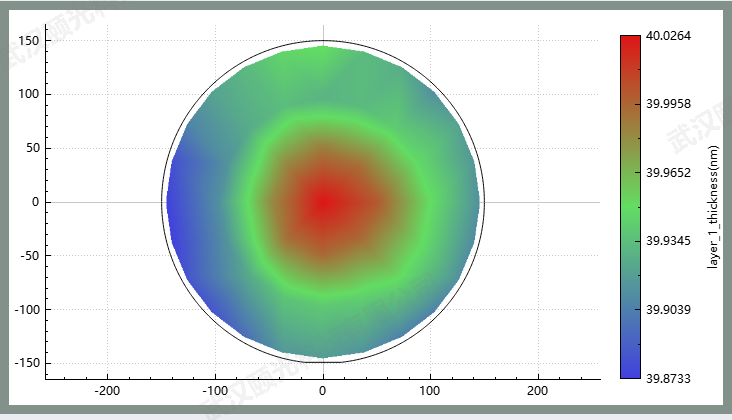The width and height of the screenshot is (732, 420).
Task: Click the 39.9345 color scale label
Action: coord(669,241)
